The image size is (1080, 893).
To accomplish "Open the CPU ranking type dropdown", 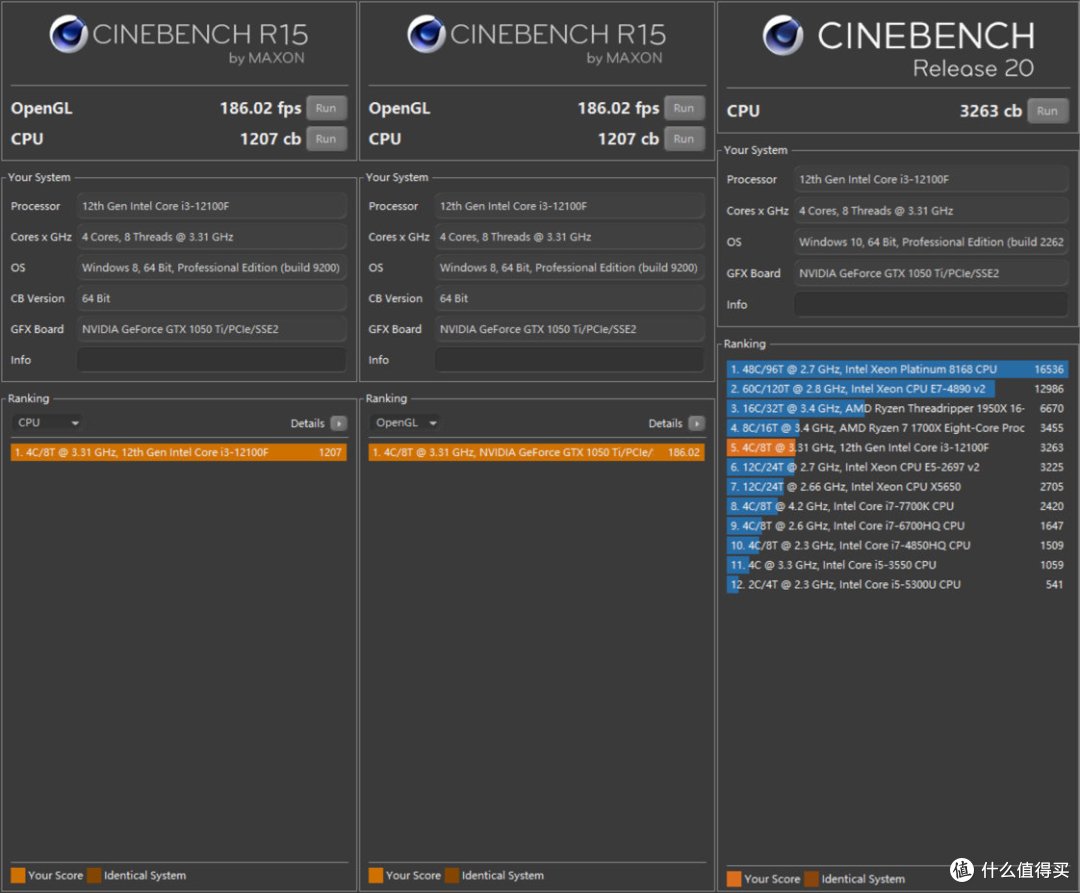I will point(48,423).
